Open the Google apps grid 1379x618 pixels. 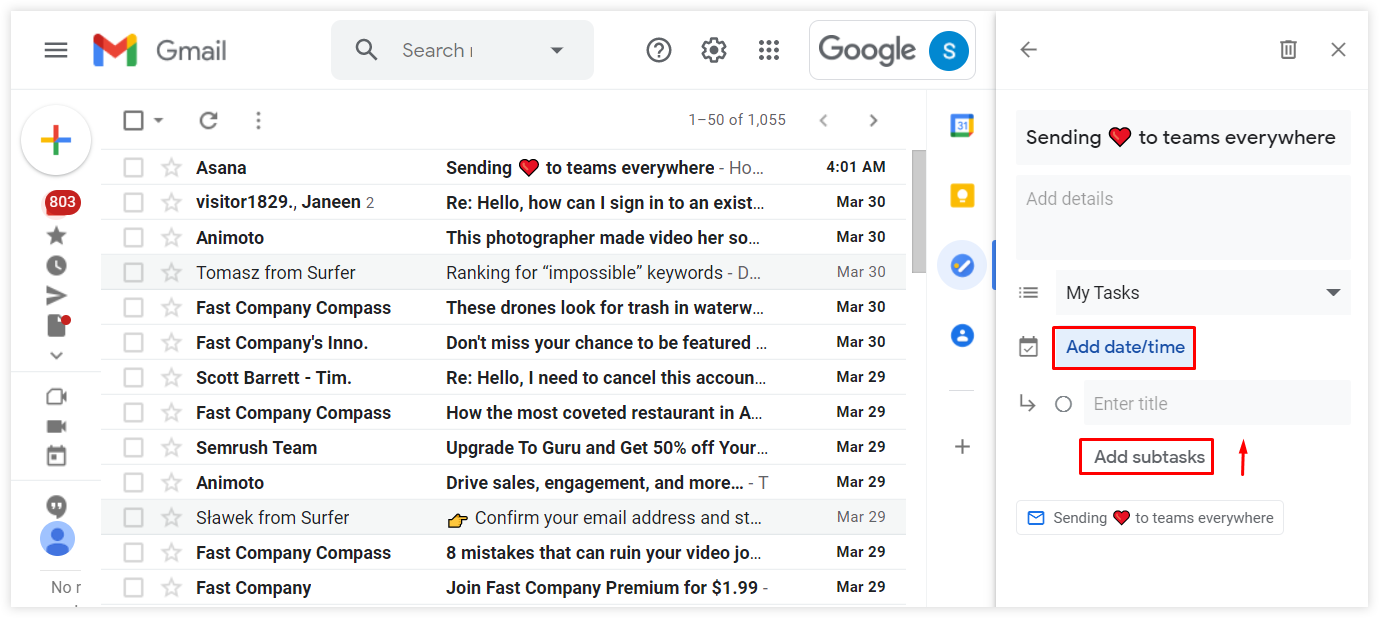pyautogui.click(x=768, y=49)
